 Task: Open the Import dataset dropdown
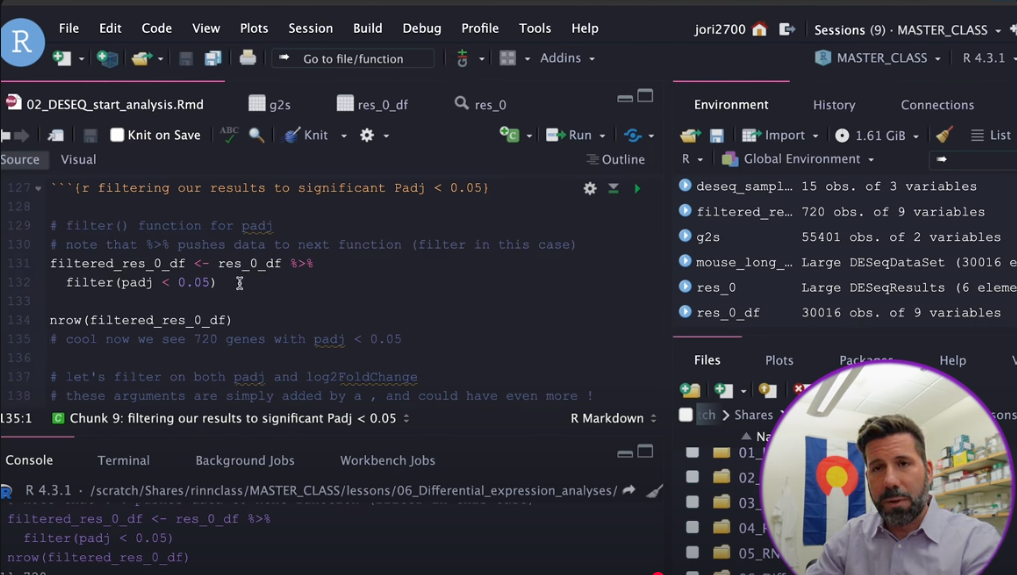[x=781, y=135]
